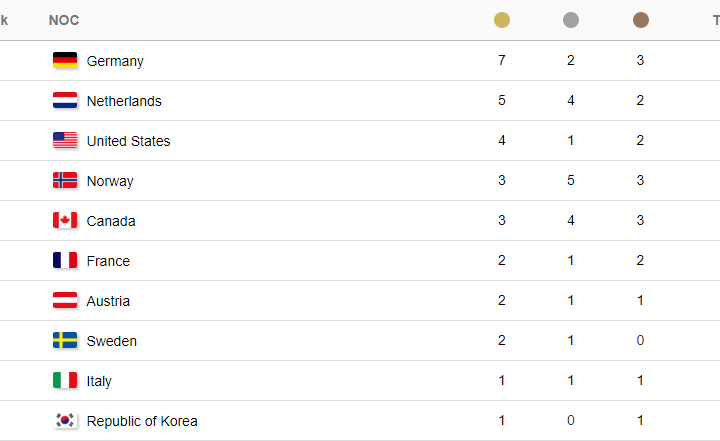Click the Italy flag icon
720x441 pixels.
pos(65,380)
